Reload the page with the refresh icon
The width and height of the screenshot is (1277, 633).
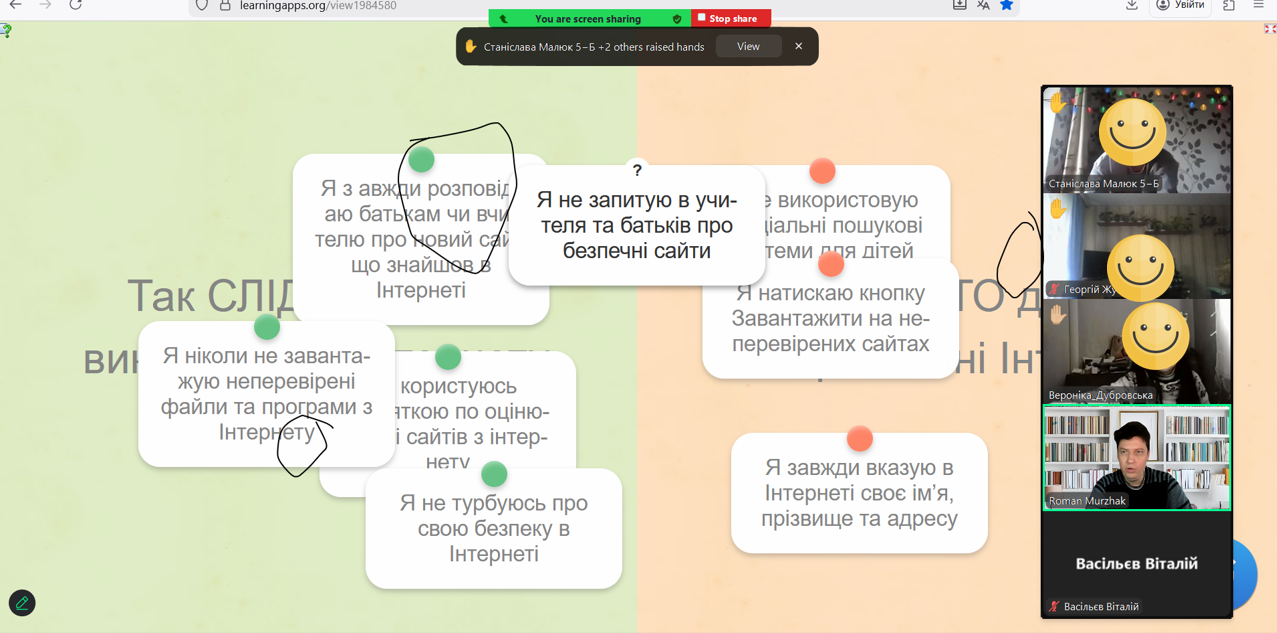point(76,6)
